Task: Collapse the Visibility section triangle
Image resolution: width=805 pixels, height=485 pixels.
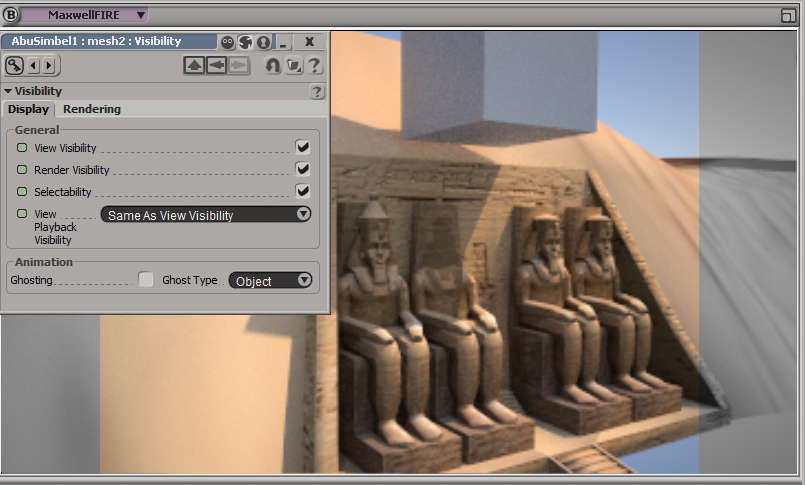Action: click(8, 91)
